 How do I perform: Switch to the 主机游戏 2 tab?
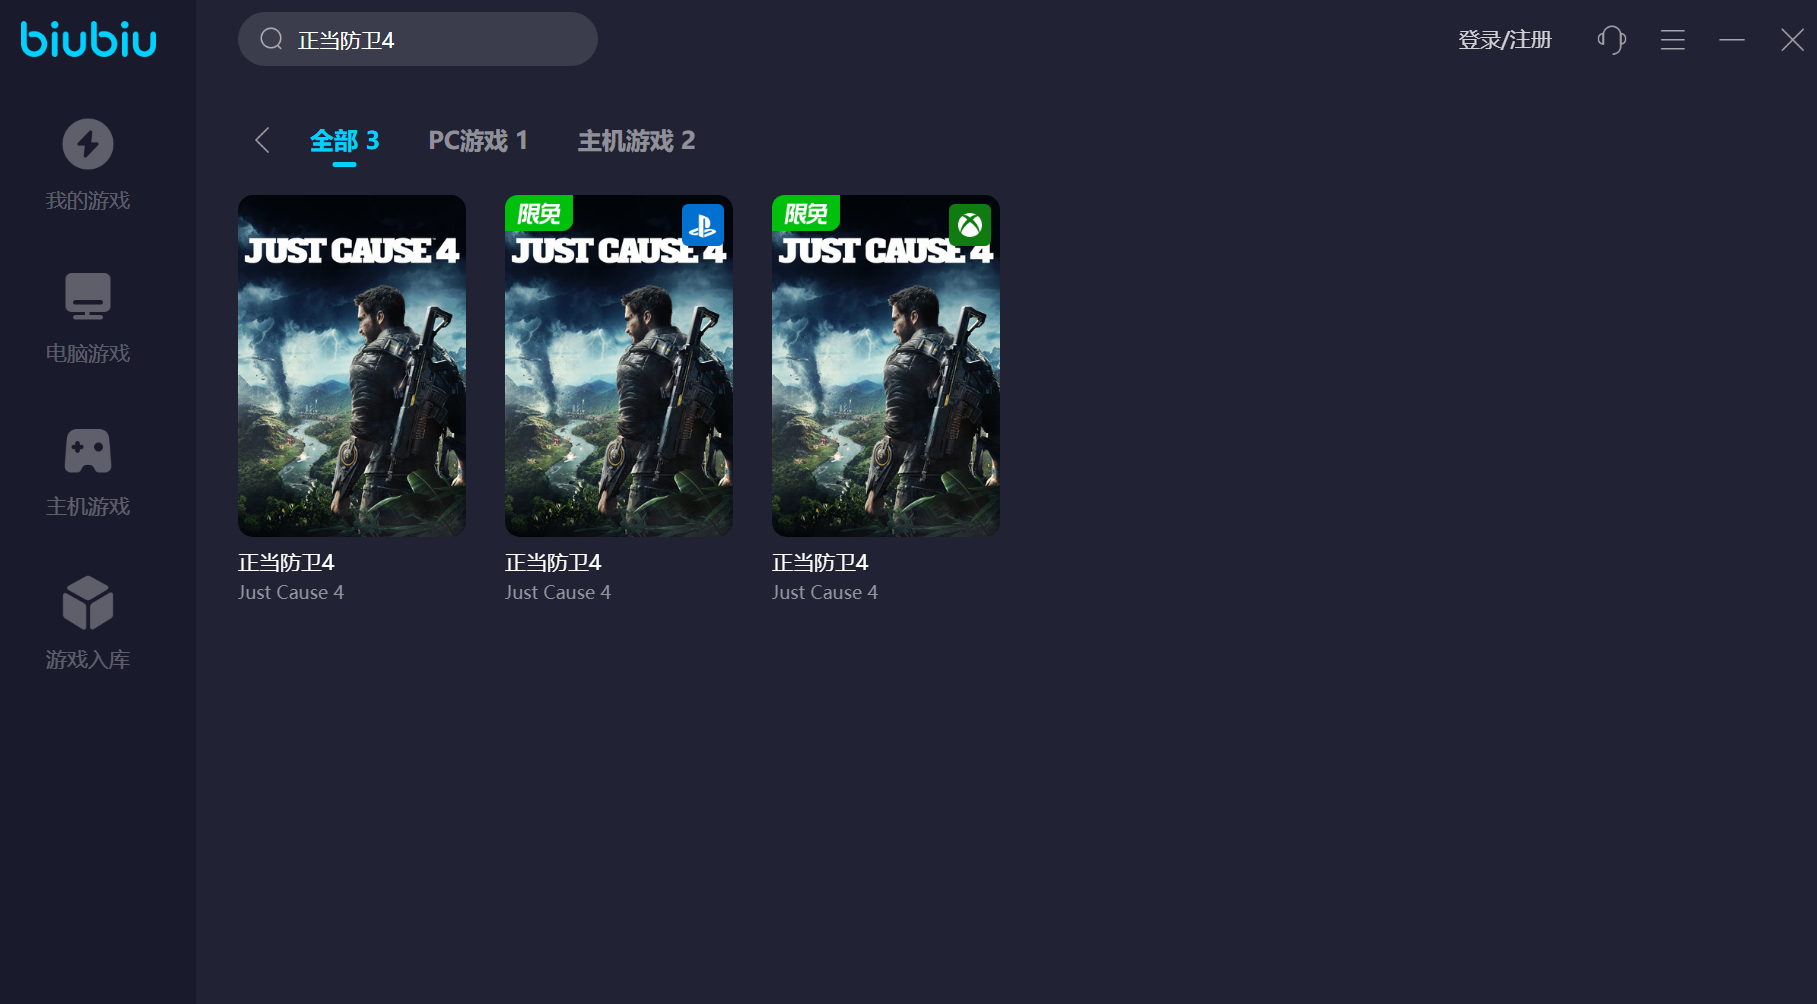636,141
